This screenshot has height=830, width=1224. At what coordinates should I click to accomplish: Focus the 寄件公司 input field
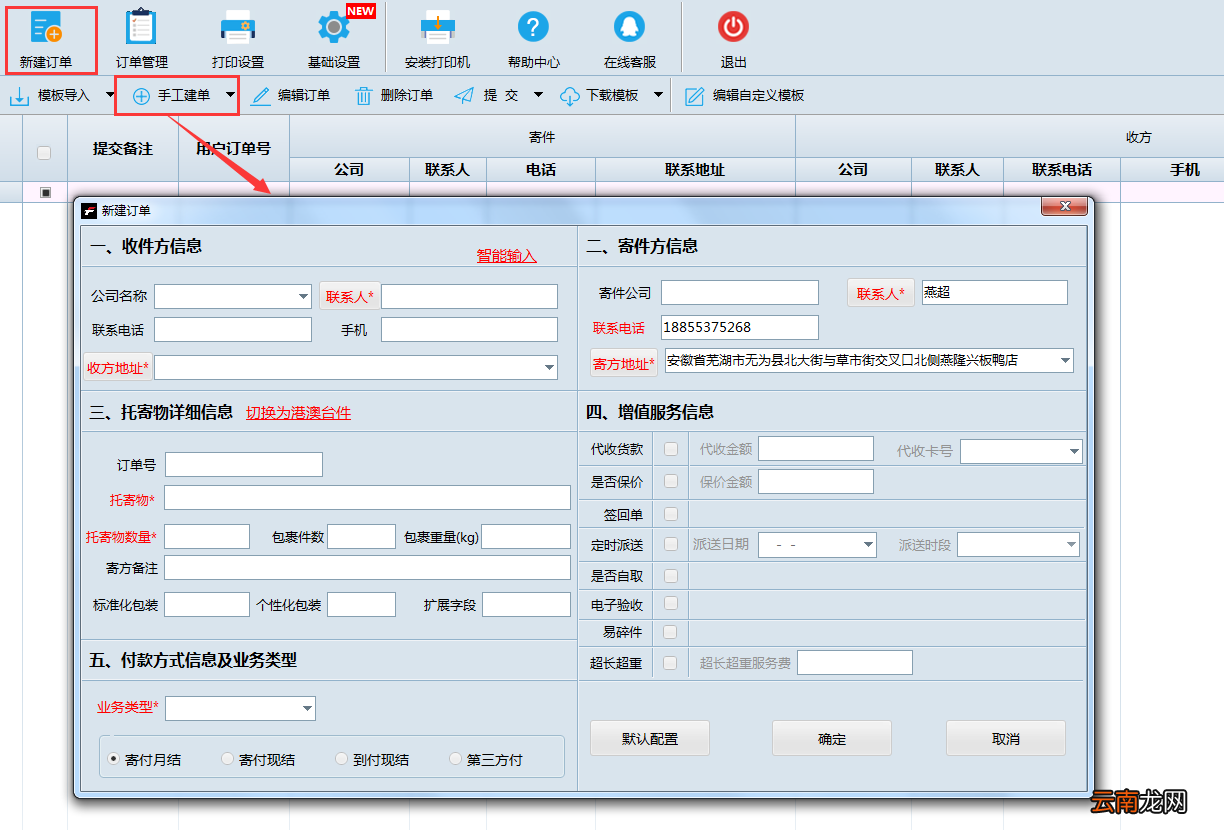[x=740, y=292]
